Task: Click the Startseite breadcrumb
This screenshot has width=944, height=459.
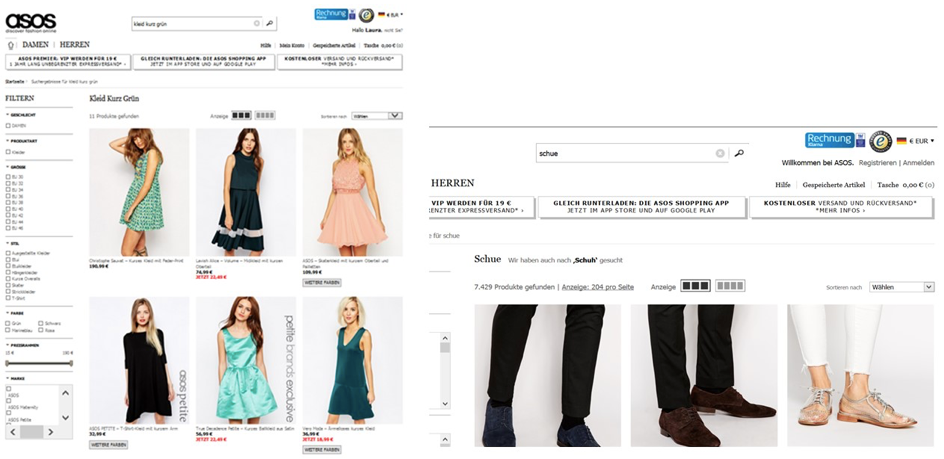Action: tap(14, 81)
